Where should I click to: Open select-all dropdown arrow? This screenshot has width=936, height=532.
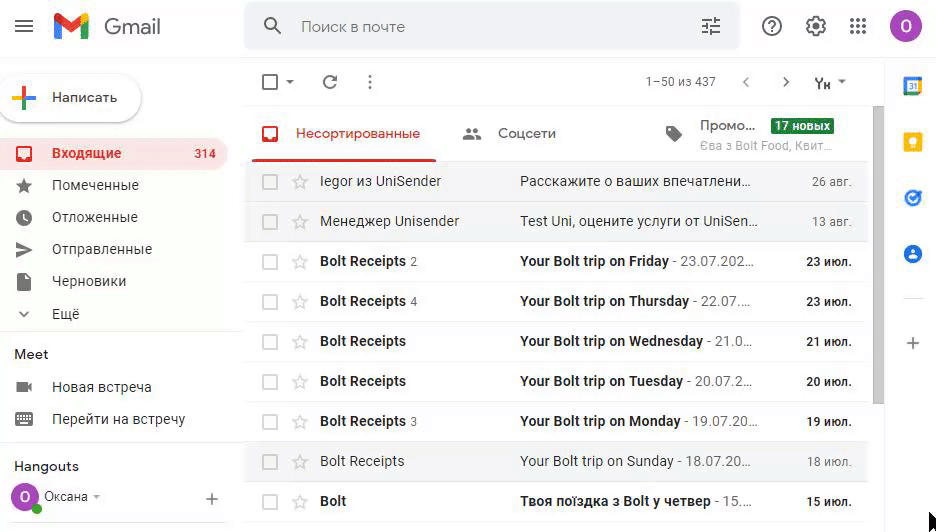(290, 82)
